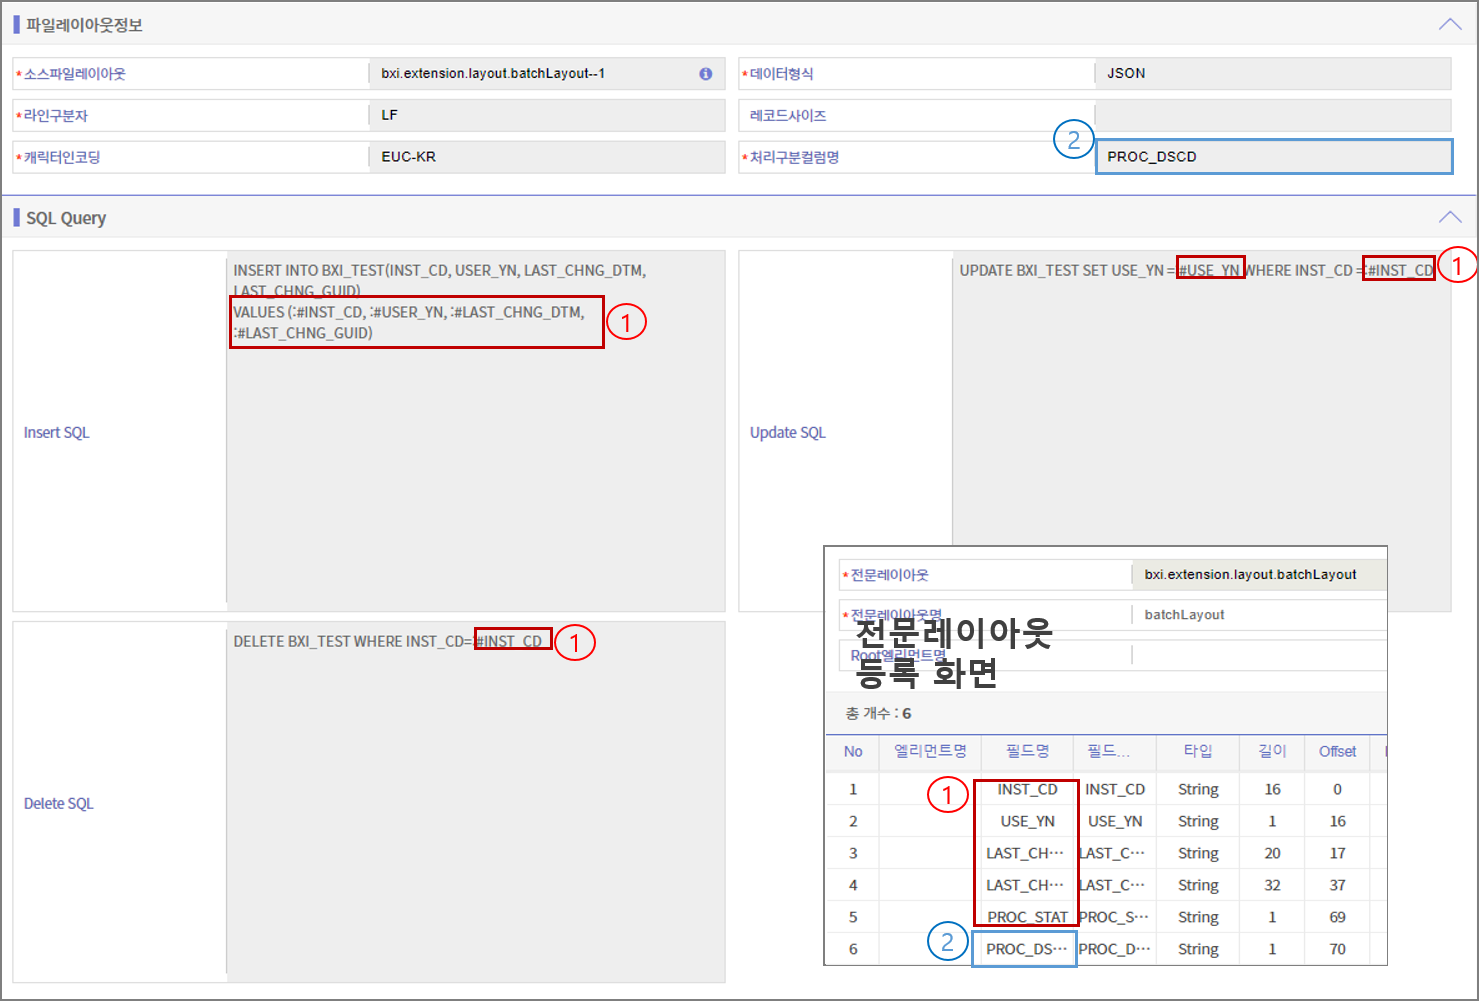Click the 필드명 column header
1480x1001 pixels.
pos(1027,752)
